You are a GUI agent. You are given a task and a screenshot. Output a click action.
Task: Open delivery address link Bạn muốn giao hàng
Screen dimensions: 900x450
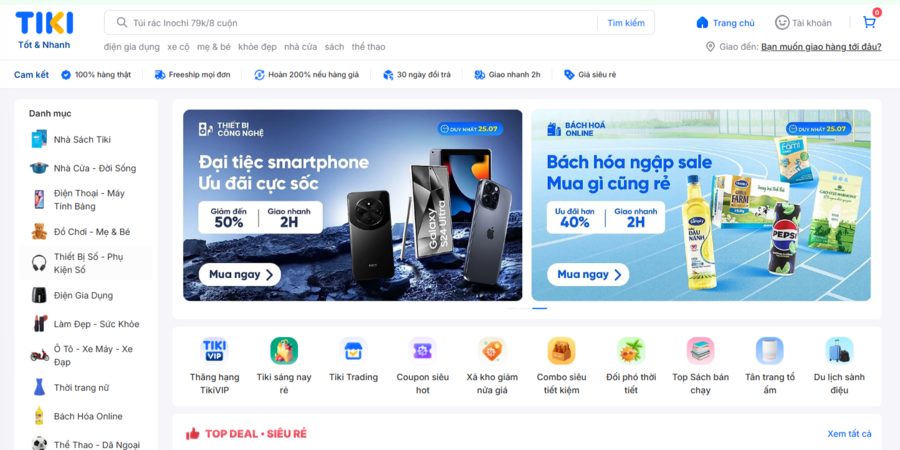click(821, 47)
